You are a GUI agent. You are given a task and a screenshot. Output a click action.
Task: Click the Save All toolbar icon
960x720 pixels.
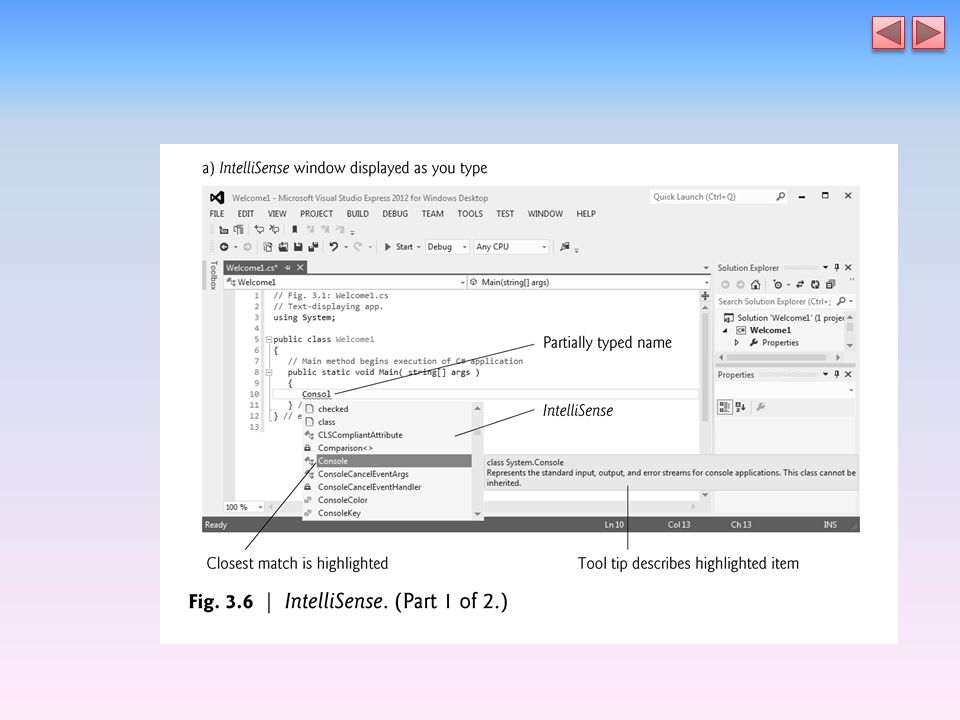tap(313, 247)
